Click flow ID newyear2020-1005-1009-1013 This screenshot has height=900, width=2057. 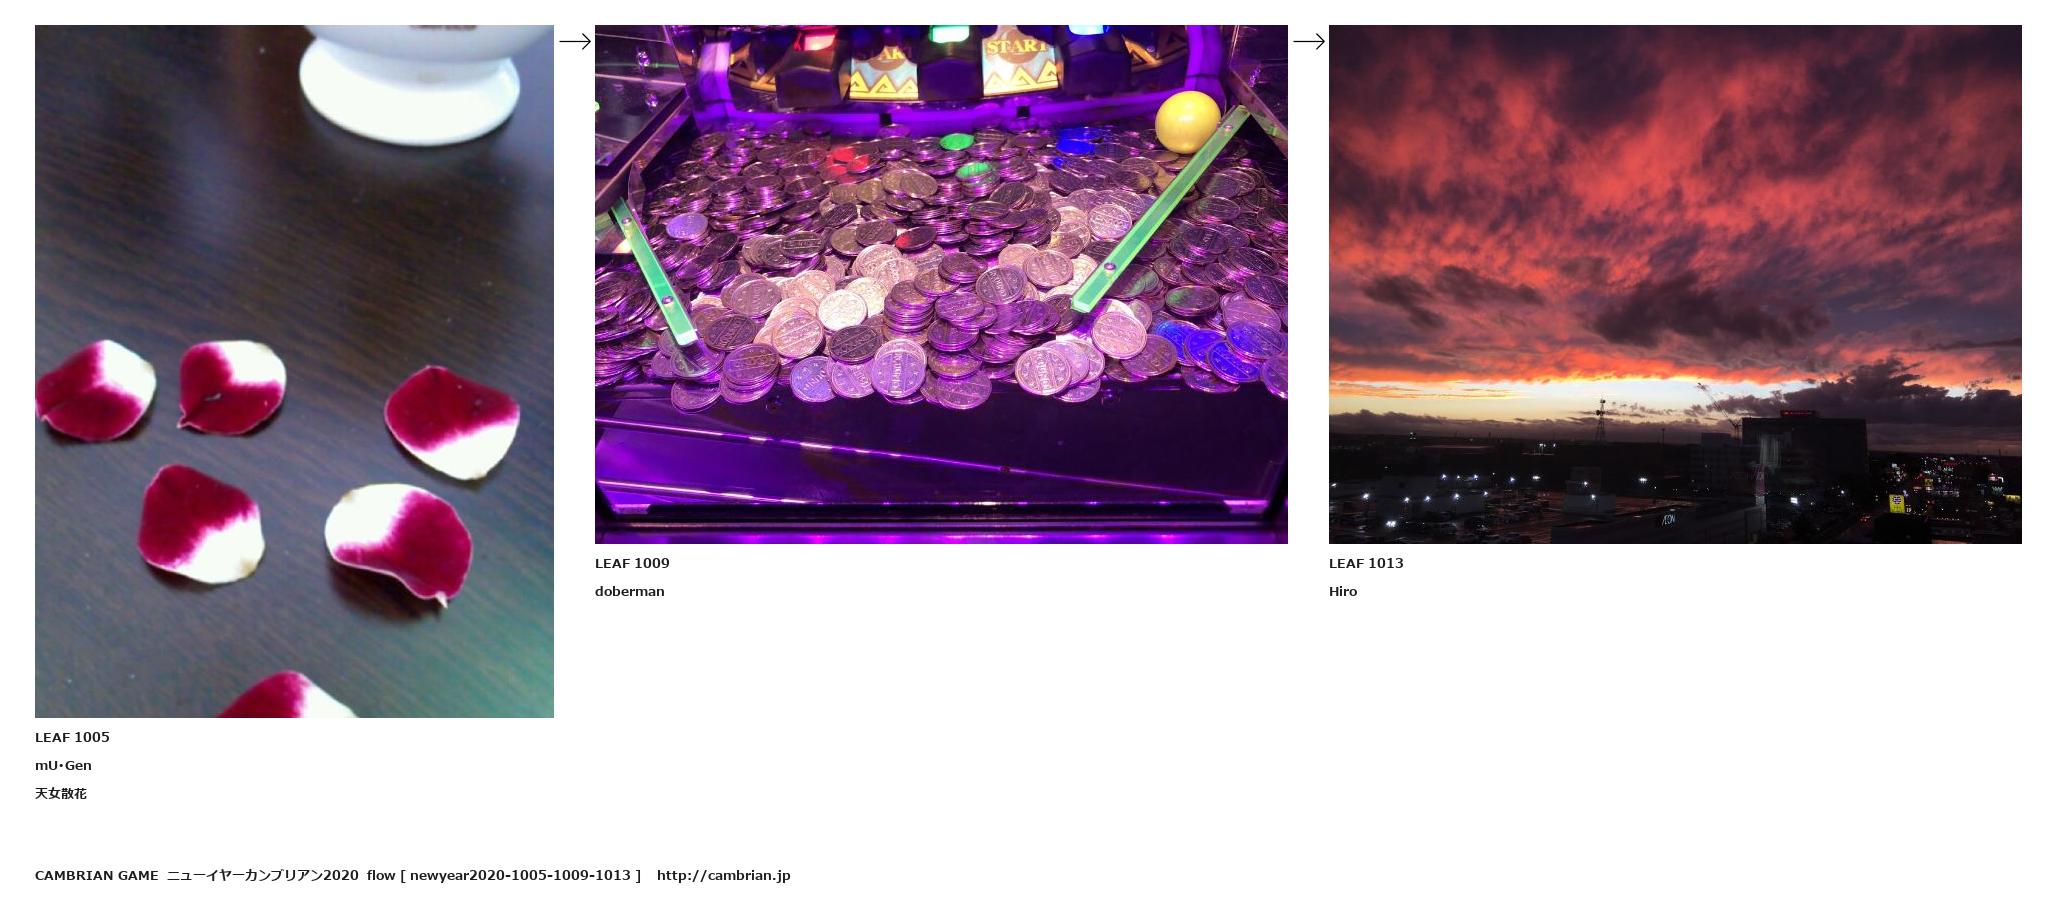(x=520, y=875)
